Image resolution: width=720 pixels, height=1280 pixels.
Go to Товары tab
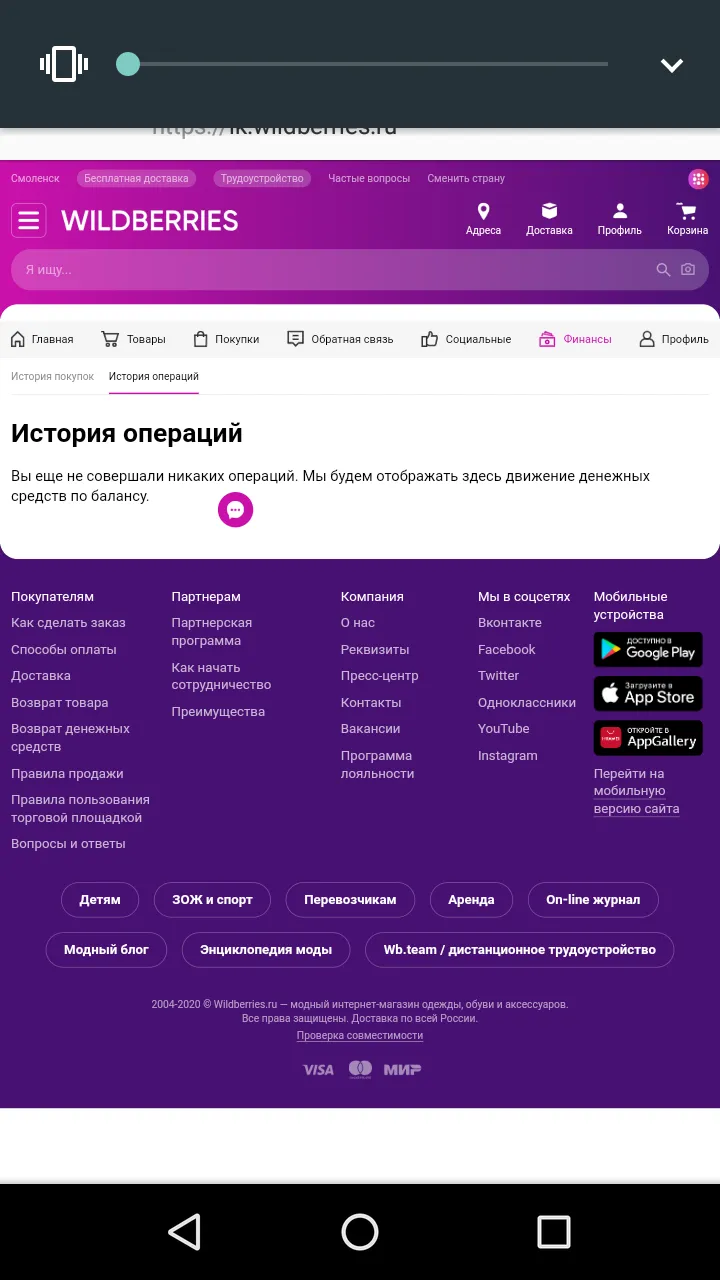(133, 339)
